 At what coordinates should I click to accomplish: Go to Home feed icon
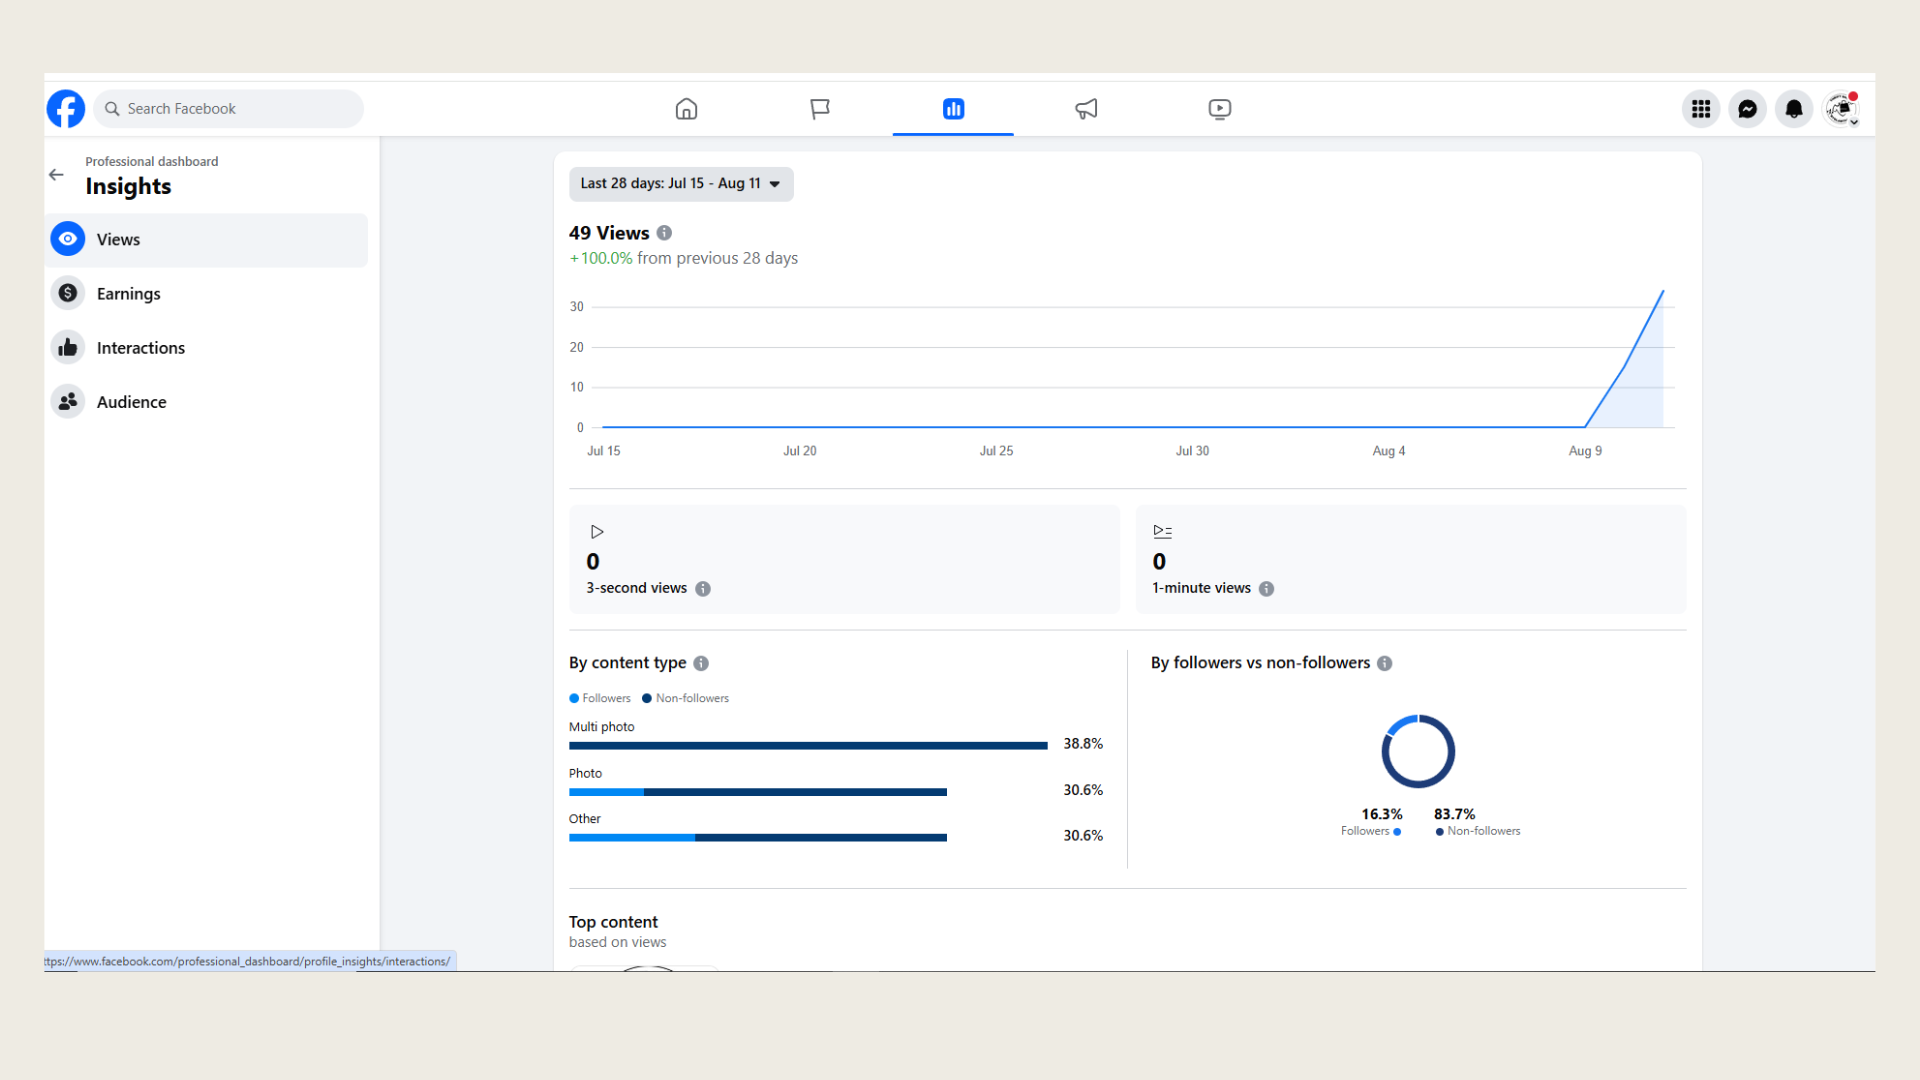(x=686, y=109)
